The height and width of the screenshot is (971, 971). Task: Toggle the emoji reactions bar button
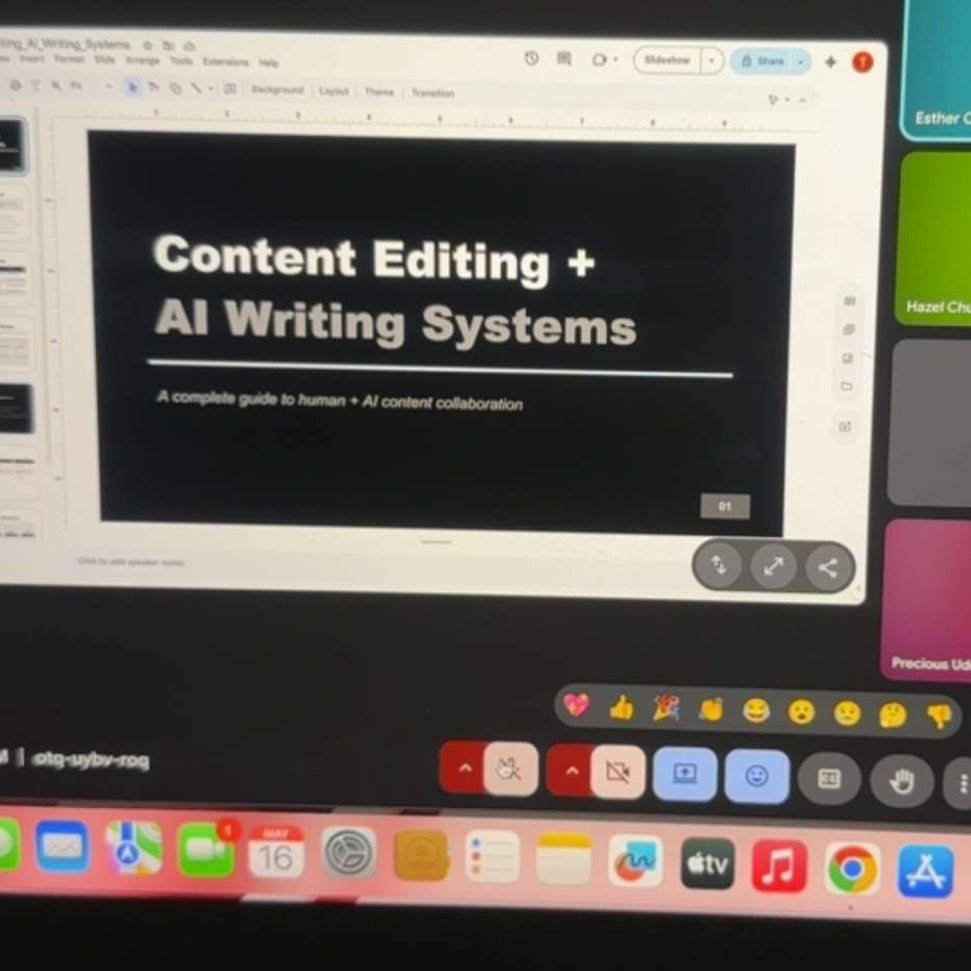click(757, 776)
